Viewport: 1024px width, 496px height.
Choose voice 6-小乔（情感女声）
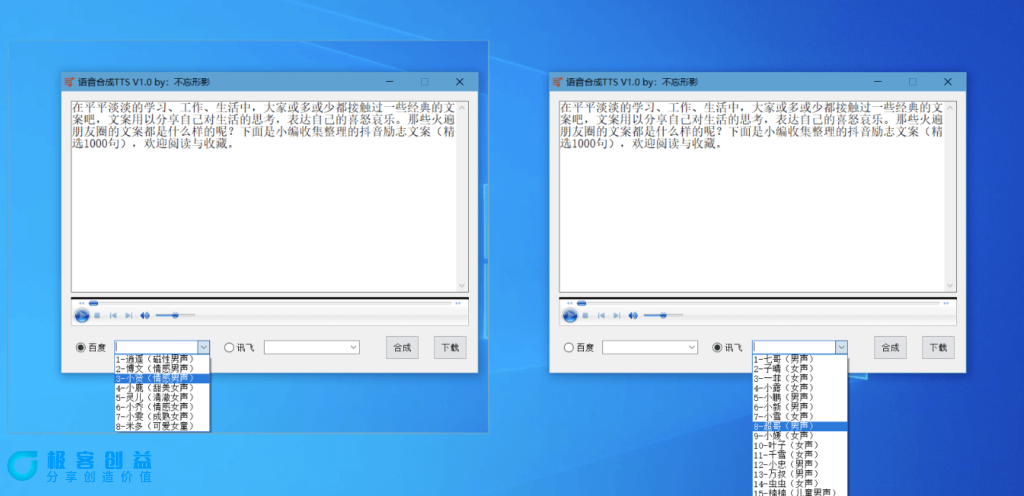[x=162, y=407]
